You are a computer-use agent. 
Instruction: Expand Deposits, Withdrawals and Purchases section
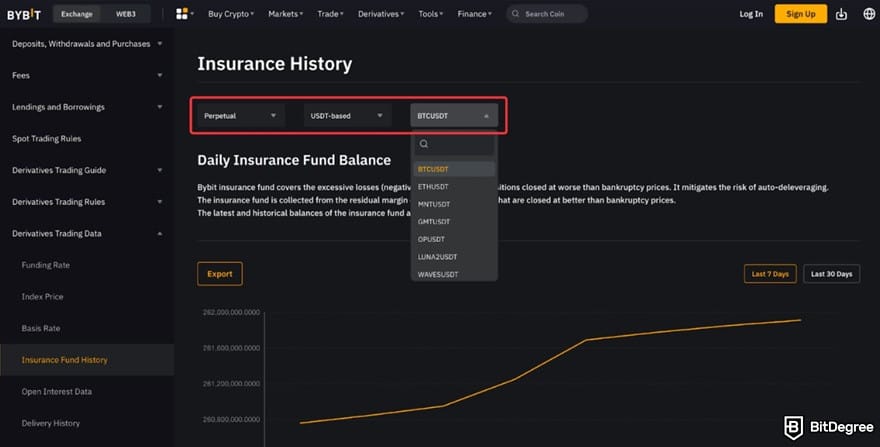coord(87,44)
